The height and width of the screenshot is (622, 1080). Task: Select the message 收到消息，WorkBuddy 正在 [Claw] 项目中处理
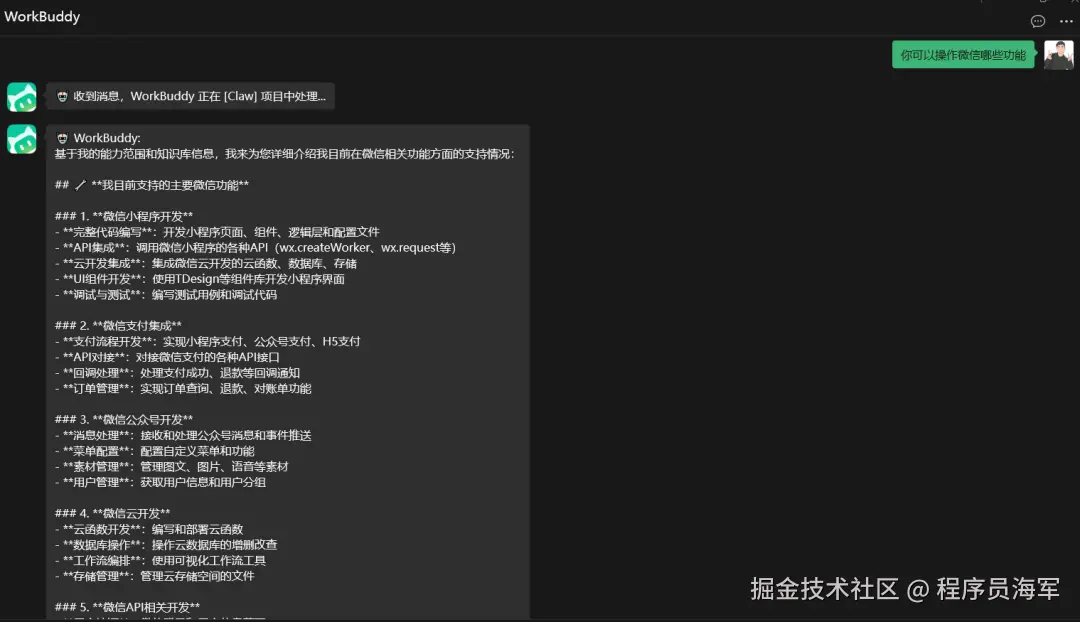tap(191, 96)
